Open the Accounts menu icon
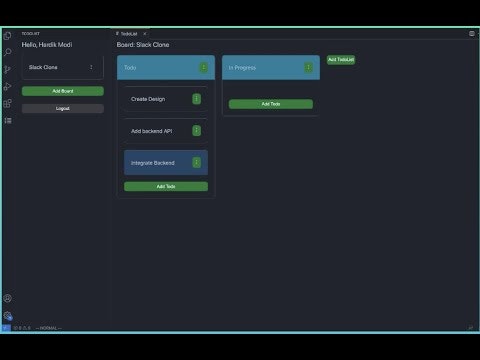Screen dimensions: 480x360 [7, 298]
